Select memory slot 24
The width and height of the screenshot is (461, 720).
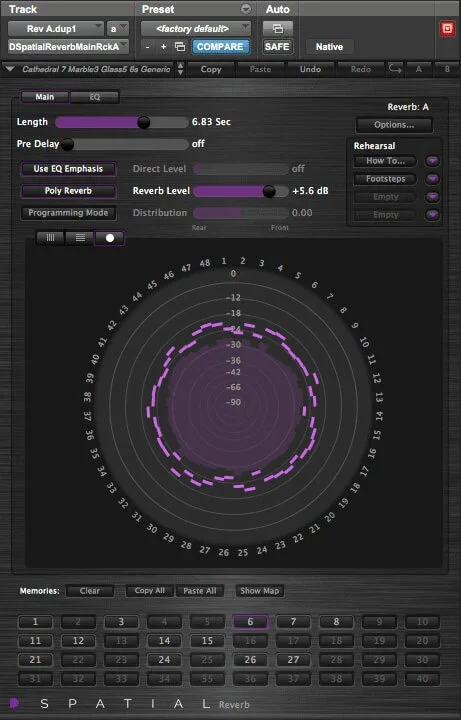click(164, 660)
